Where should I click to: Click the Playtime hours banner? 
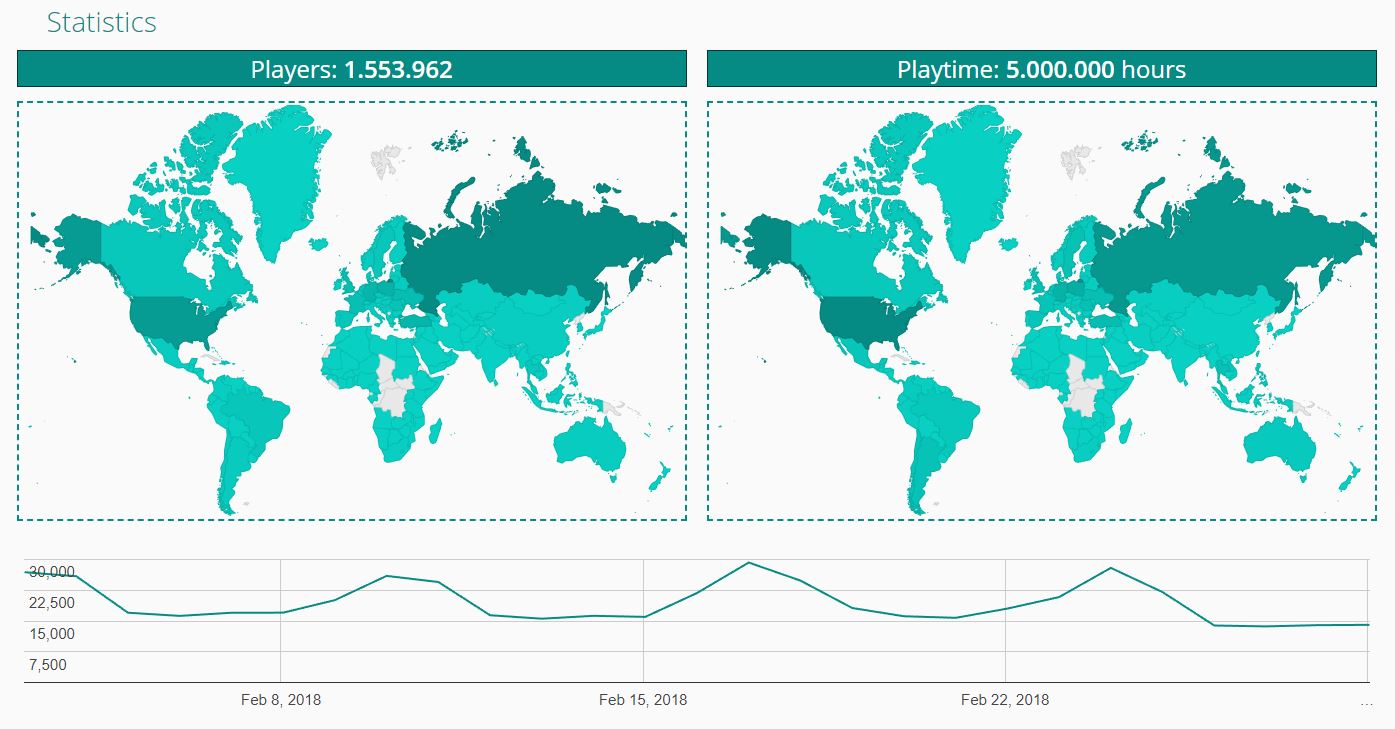click(x=1041, y=69)
